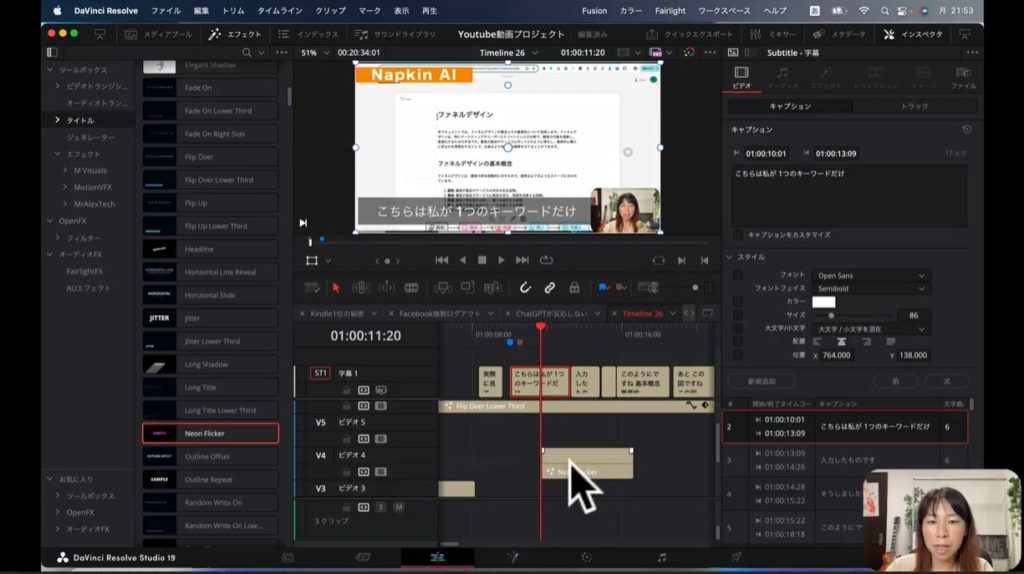Image resolution: width=1024 pixels, height=574 pixels.
Task: Toggle the mute button on the Video 3 track
Action: 398,507
